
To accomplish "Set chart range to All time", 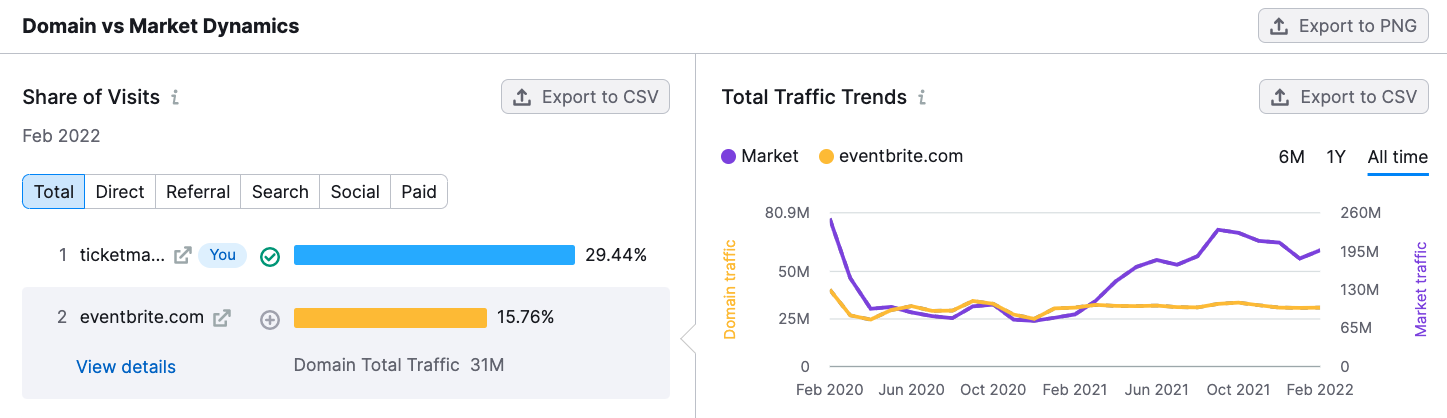I will click(1398, 157).
